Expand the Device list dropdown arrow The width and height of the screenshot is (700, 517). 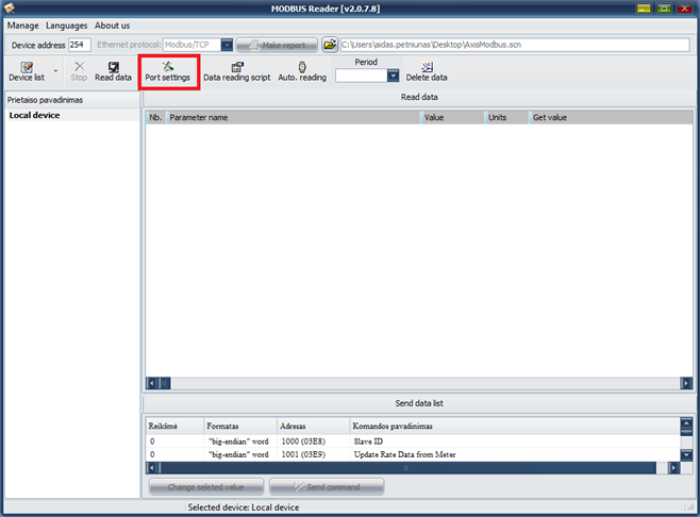point(55,72)
